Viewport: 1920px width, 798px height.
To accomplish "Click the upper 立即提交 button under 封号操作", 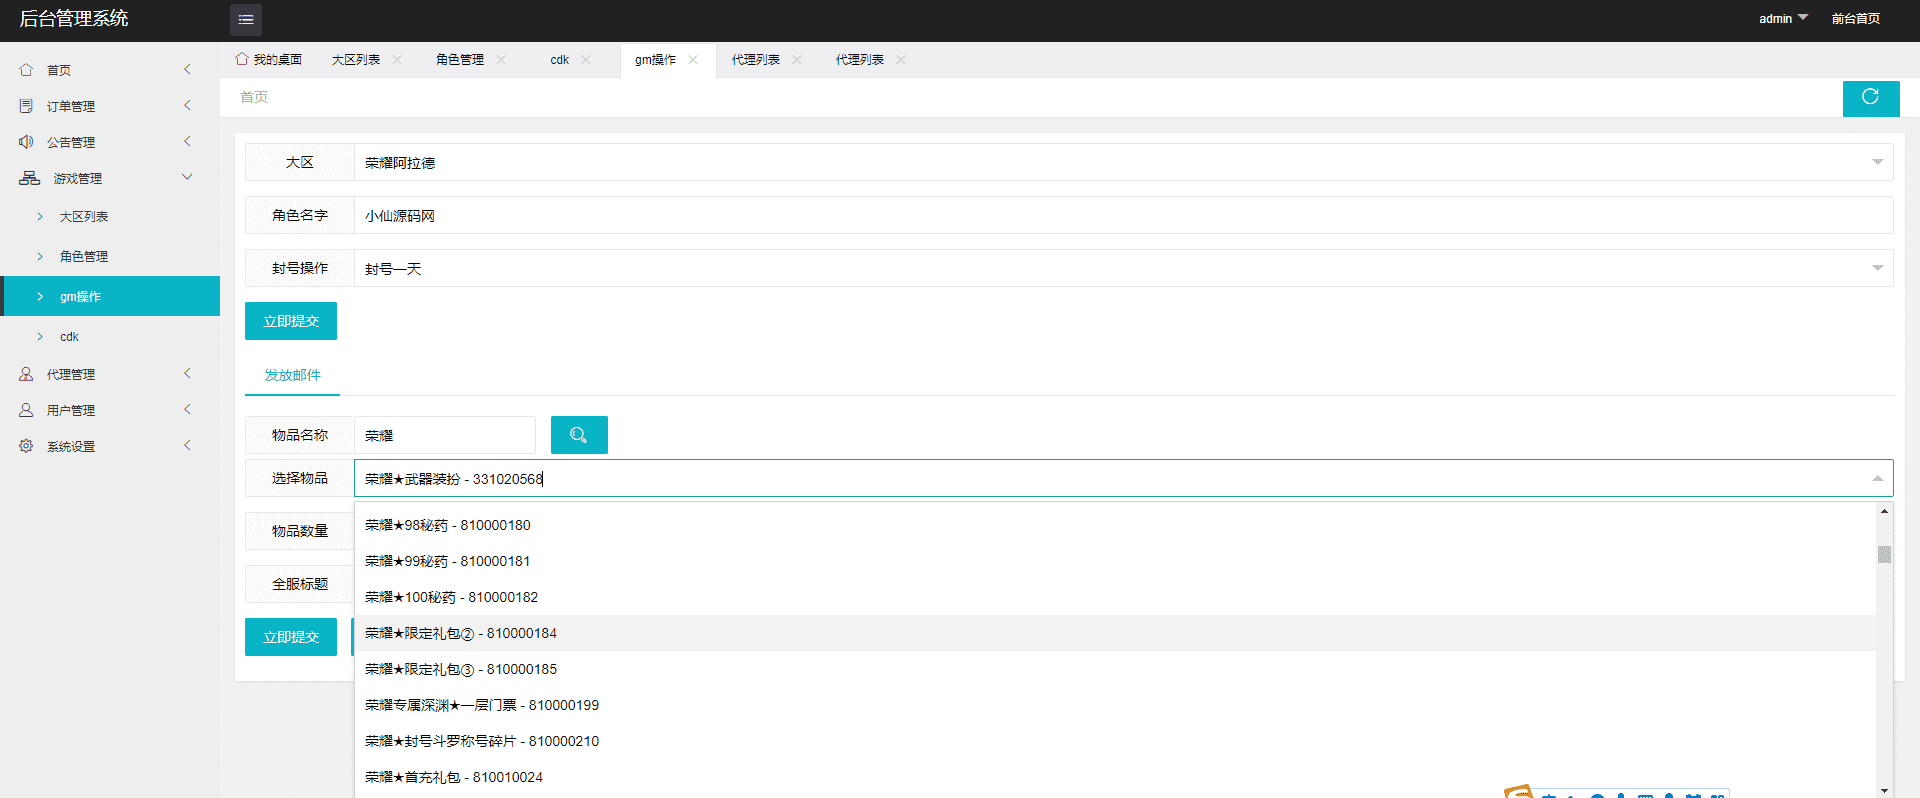I will (x=291, y=321).
